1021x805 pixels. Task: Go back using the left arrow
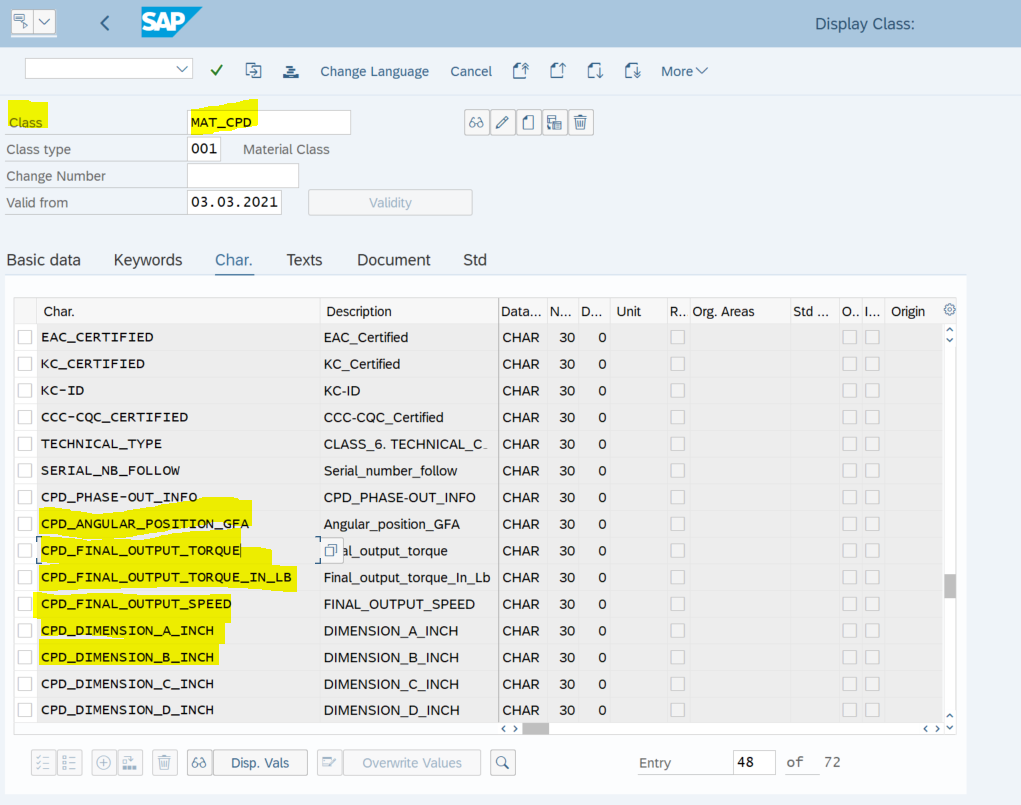tap(105, 23)
